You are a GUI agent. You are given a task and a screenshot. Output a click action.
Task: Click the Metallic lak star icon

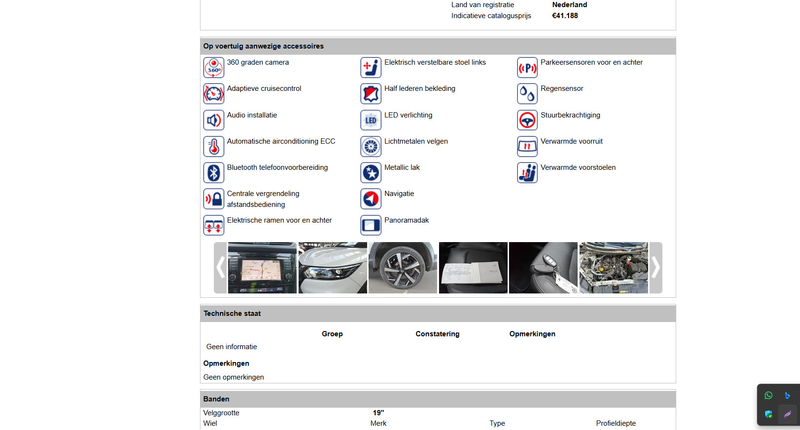tap(370, 172)
